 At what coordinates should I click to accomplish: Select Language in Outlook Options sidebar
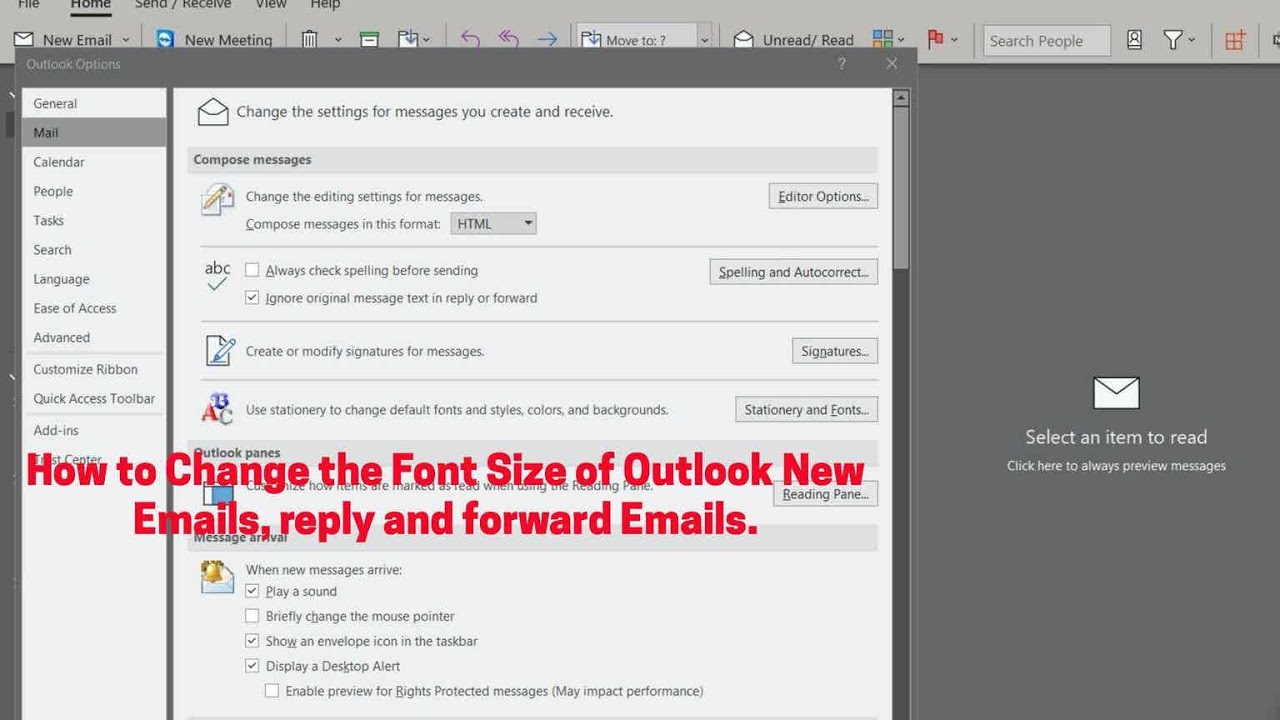pos(94,279)
